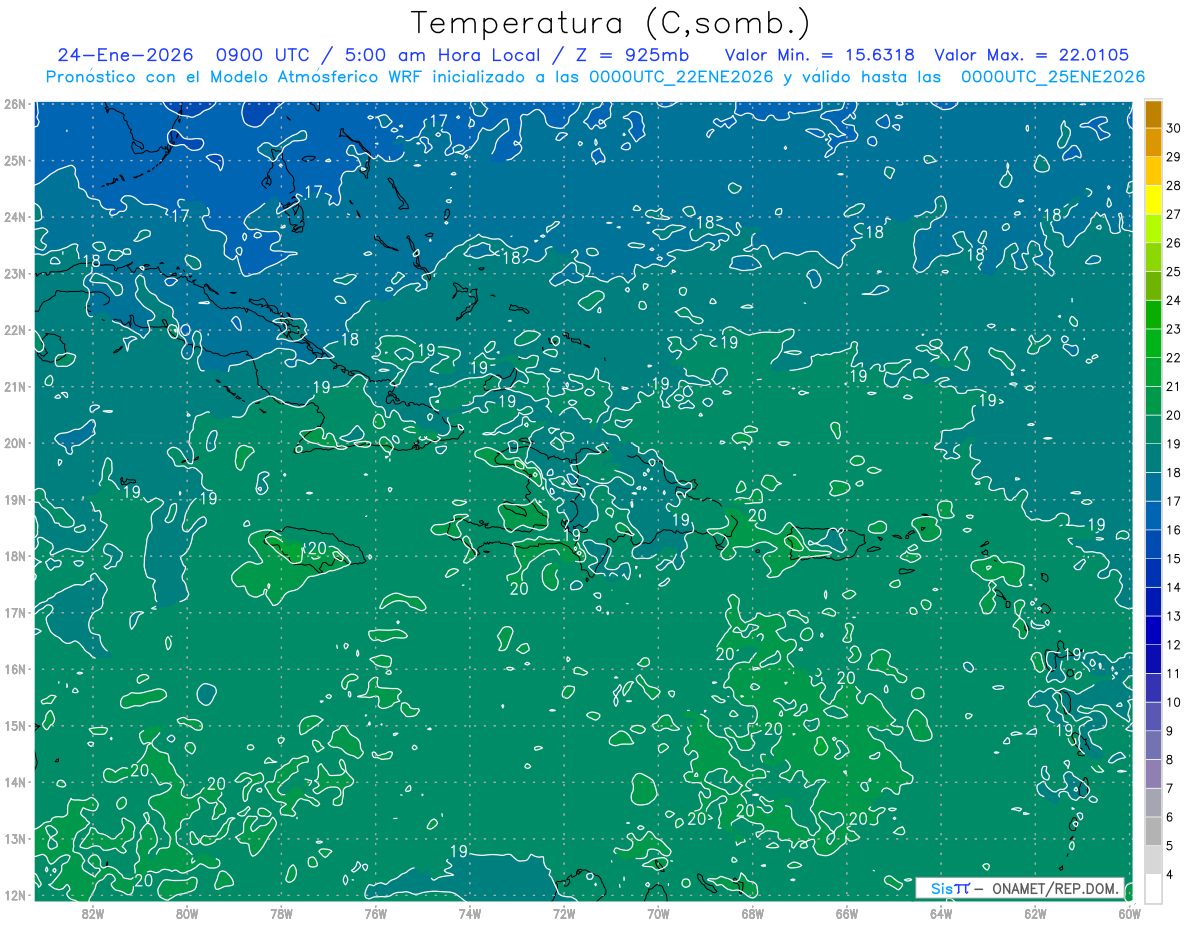Screen dimensions: 1200x927
Task: Click the "62W" longitude axis label
Action: click(1036, 912)
